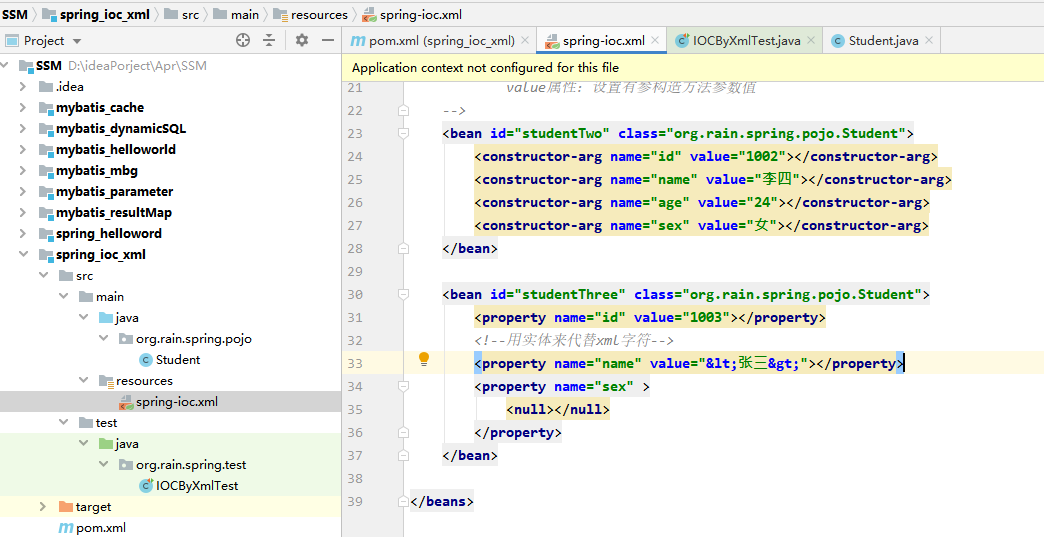Click fold marker at closing bean line 28
The height and width of the screenshot is (537, 1044).
point(403,248)
